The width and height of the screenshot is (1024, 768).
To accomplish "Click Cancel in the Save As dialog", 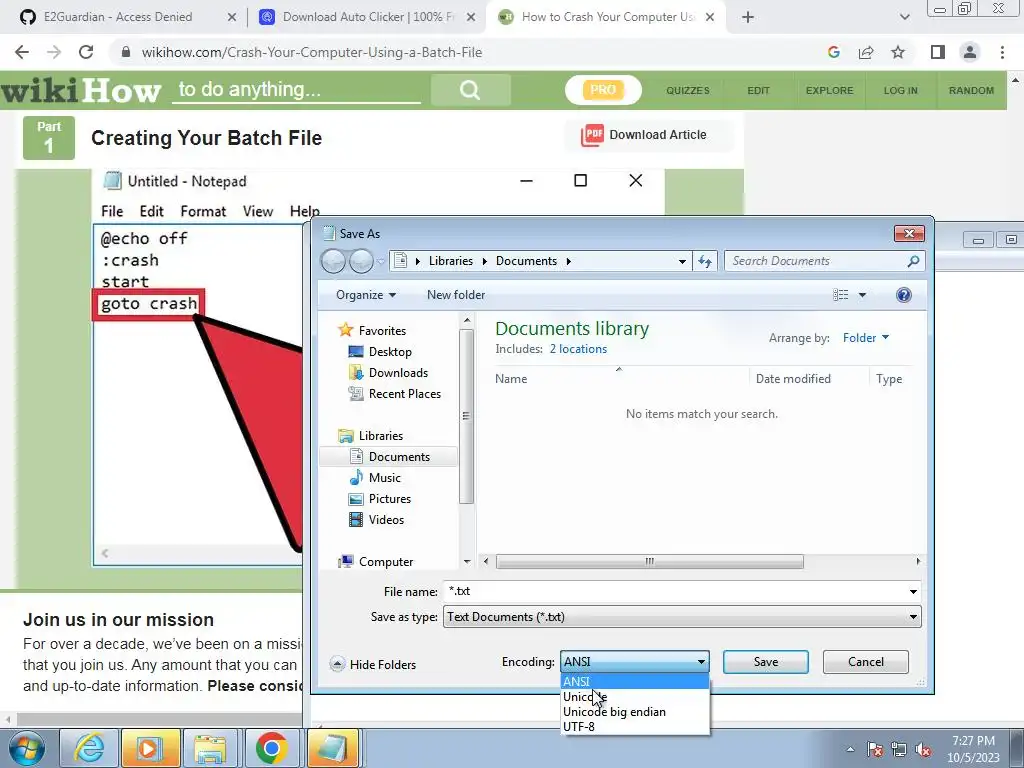I will [865, 662].
